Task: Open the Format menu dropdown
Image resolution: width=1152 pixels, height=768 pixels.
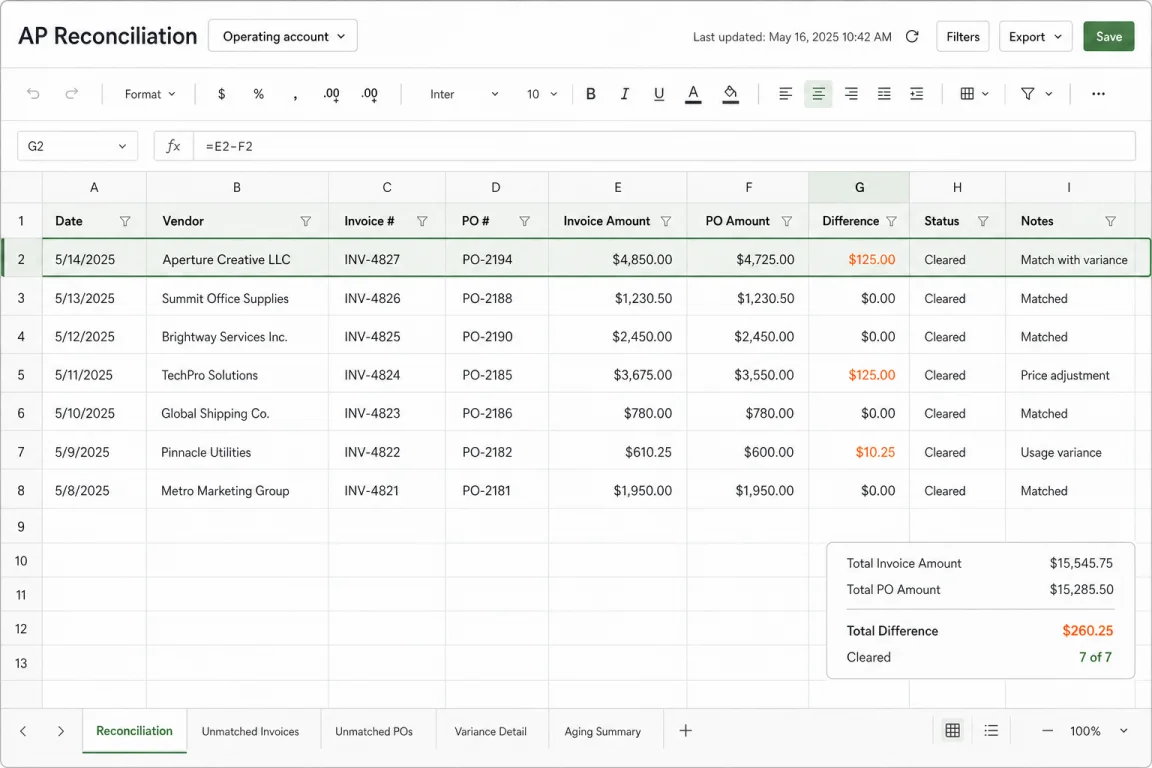Action: [150, 94]
